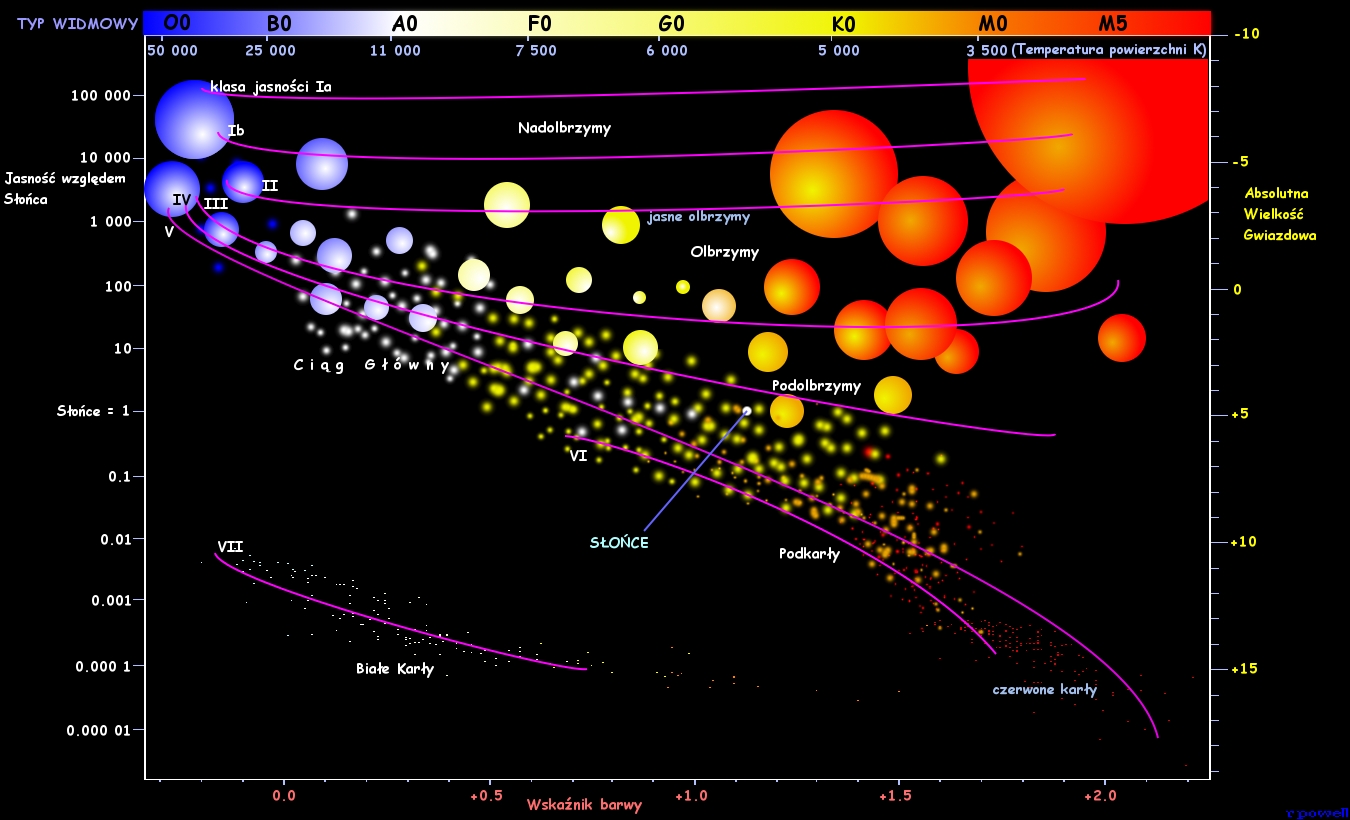Select the 'Ciąg Główny' main sequence label
This screenshot has height=820, width=1350.
(372, 365)
